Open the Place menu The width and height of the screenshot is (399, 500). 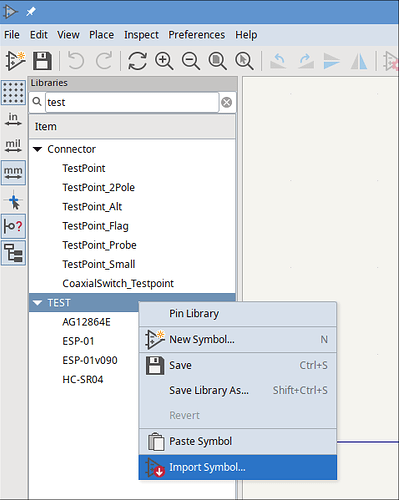click(x=101, y=35)
